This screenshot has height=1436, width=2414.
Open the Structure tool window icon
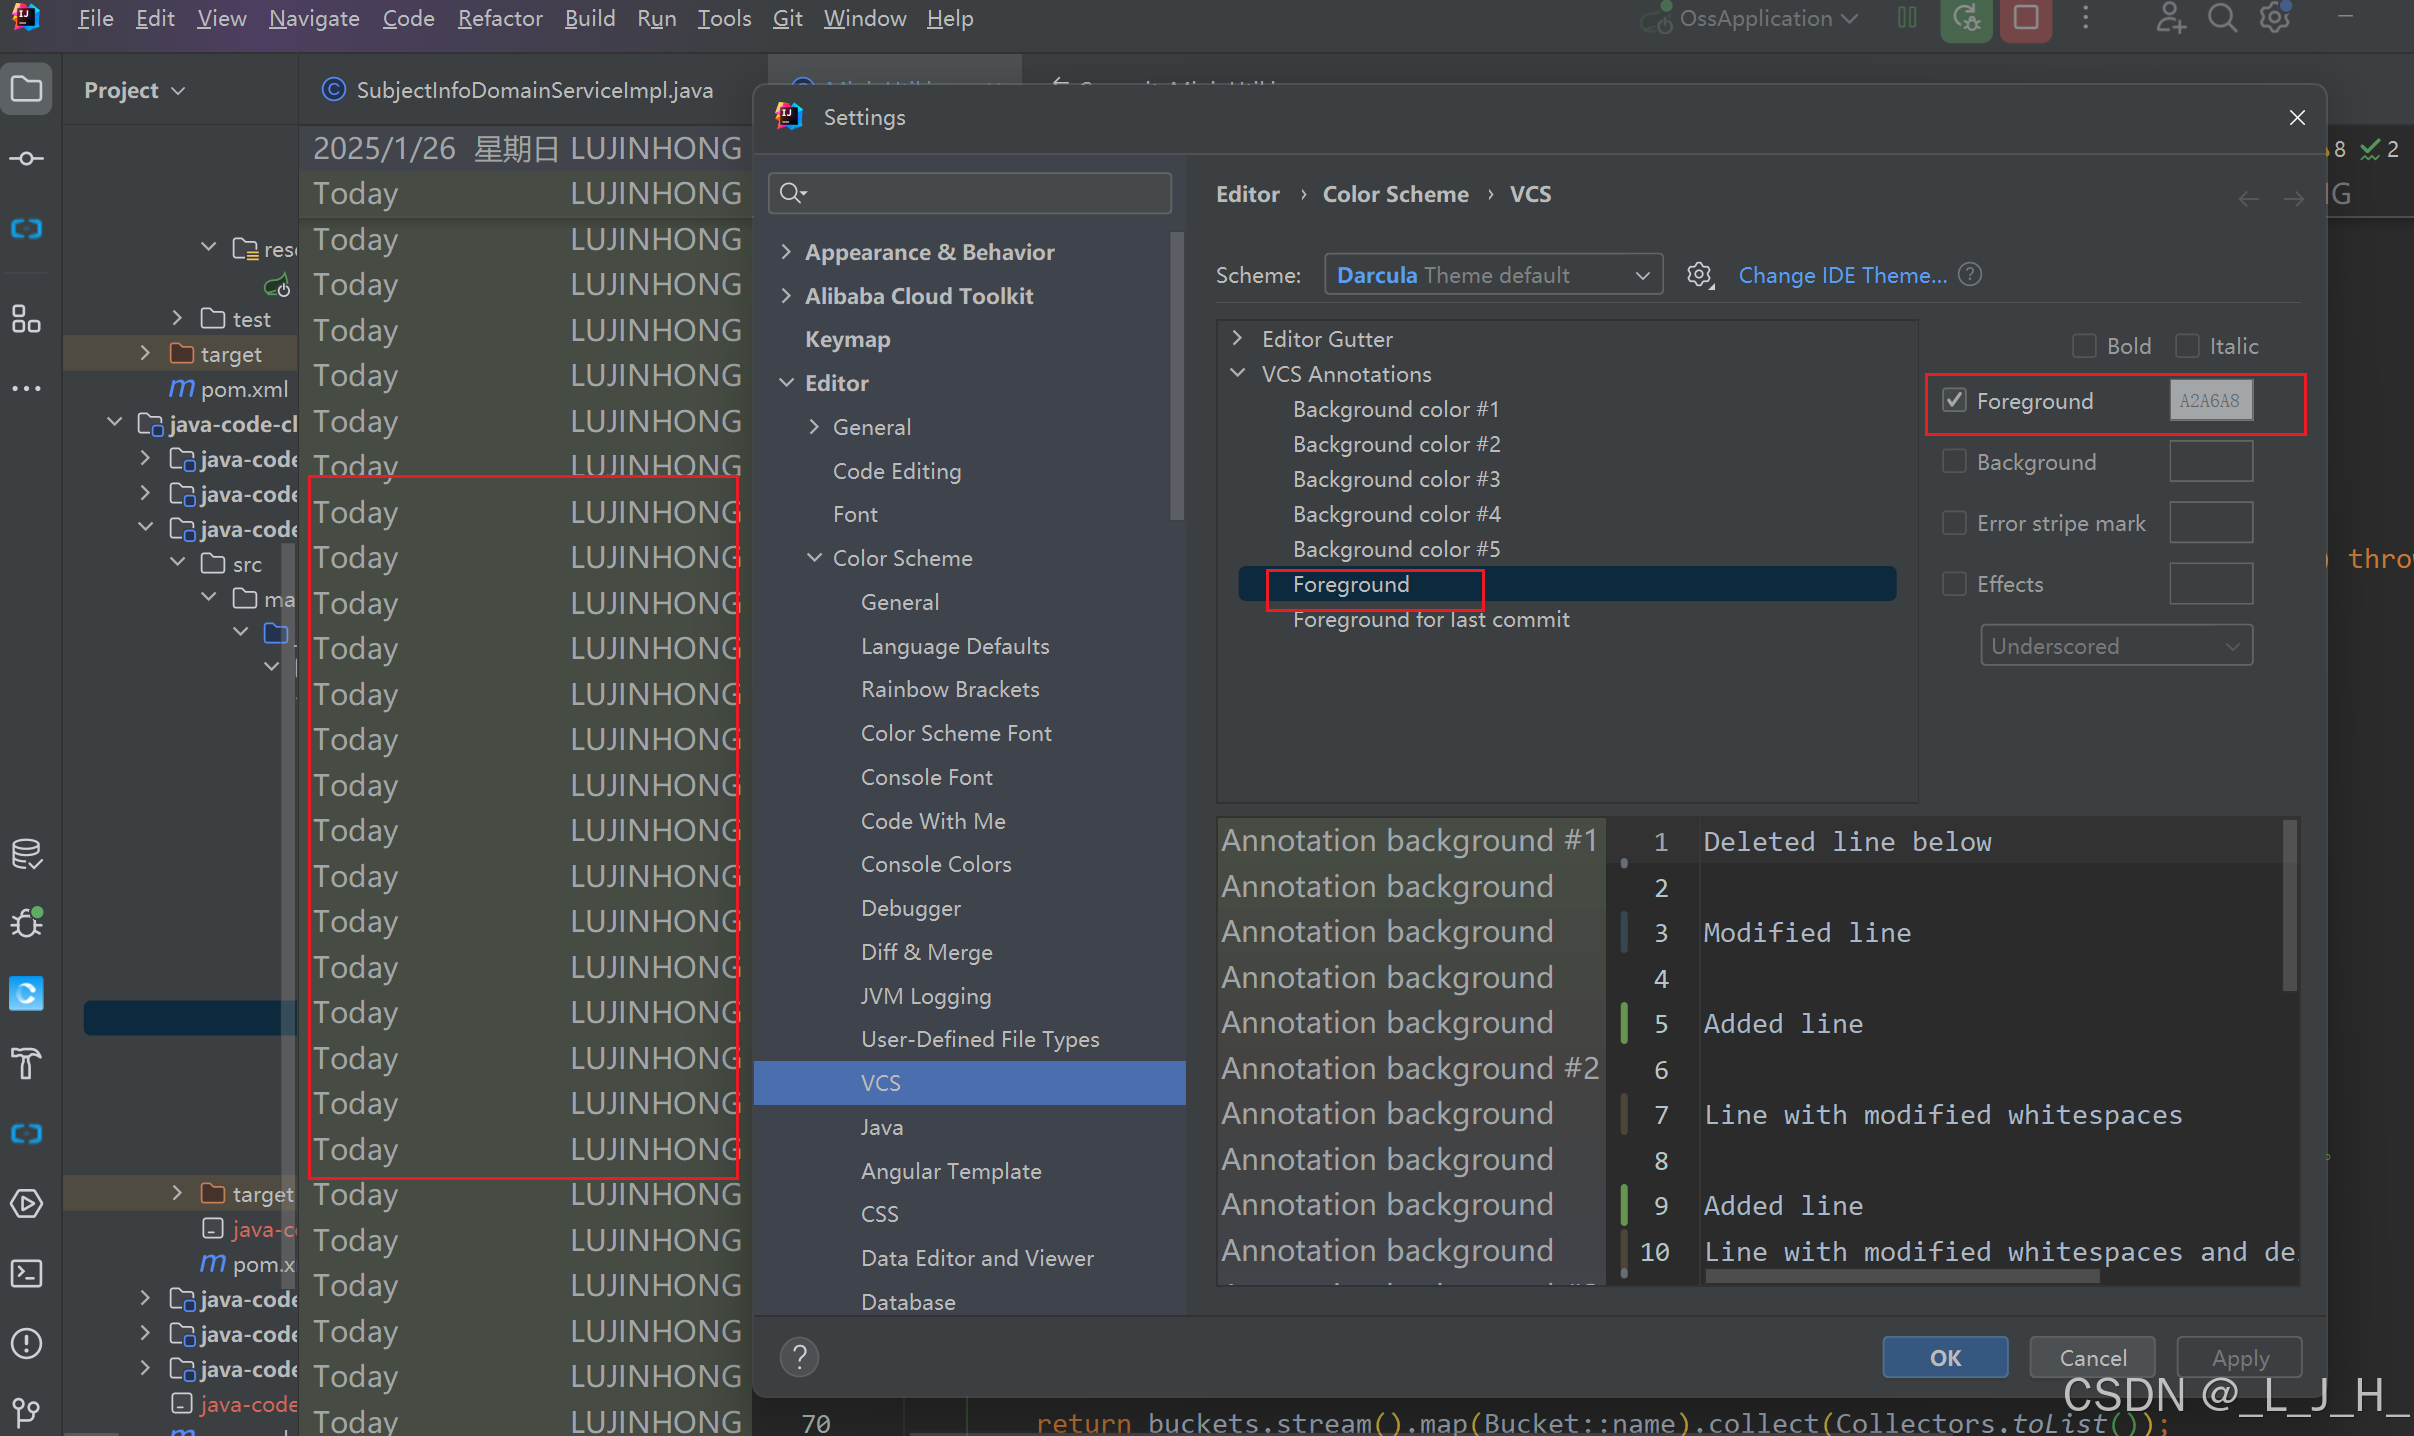pyautogui.click(x=27, y=319)
